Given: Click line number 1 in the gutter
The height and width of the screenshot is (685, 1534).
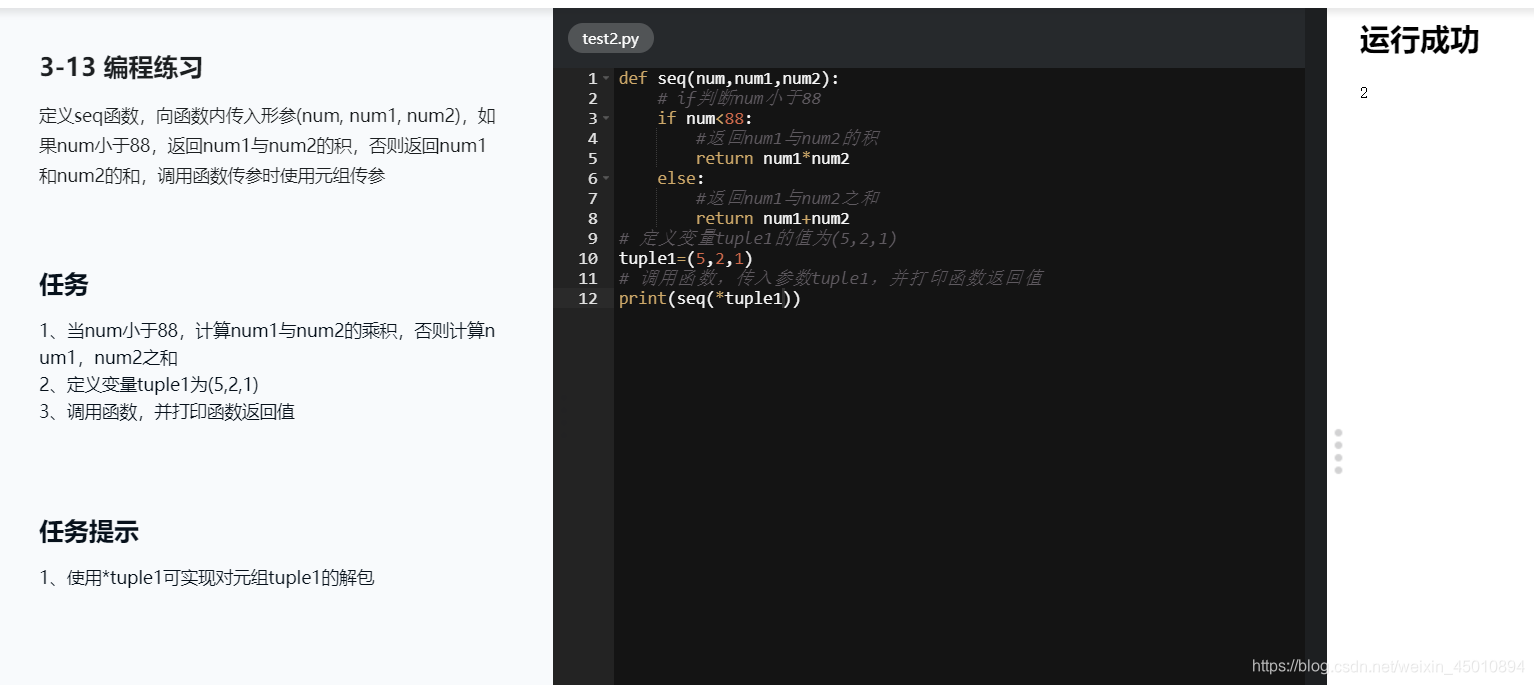Looking at the screenshot, I should 592,78.
